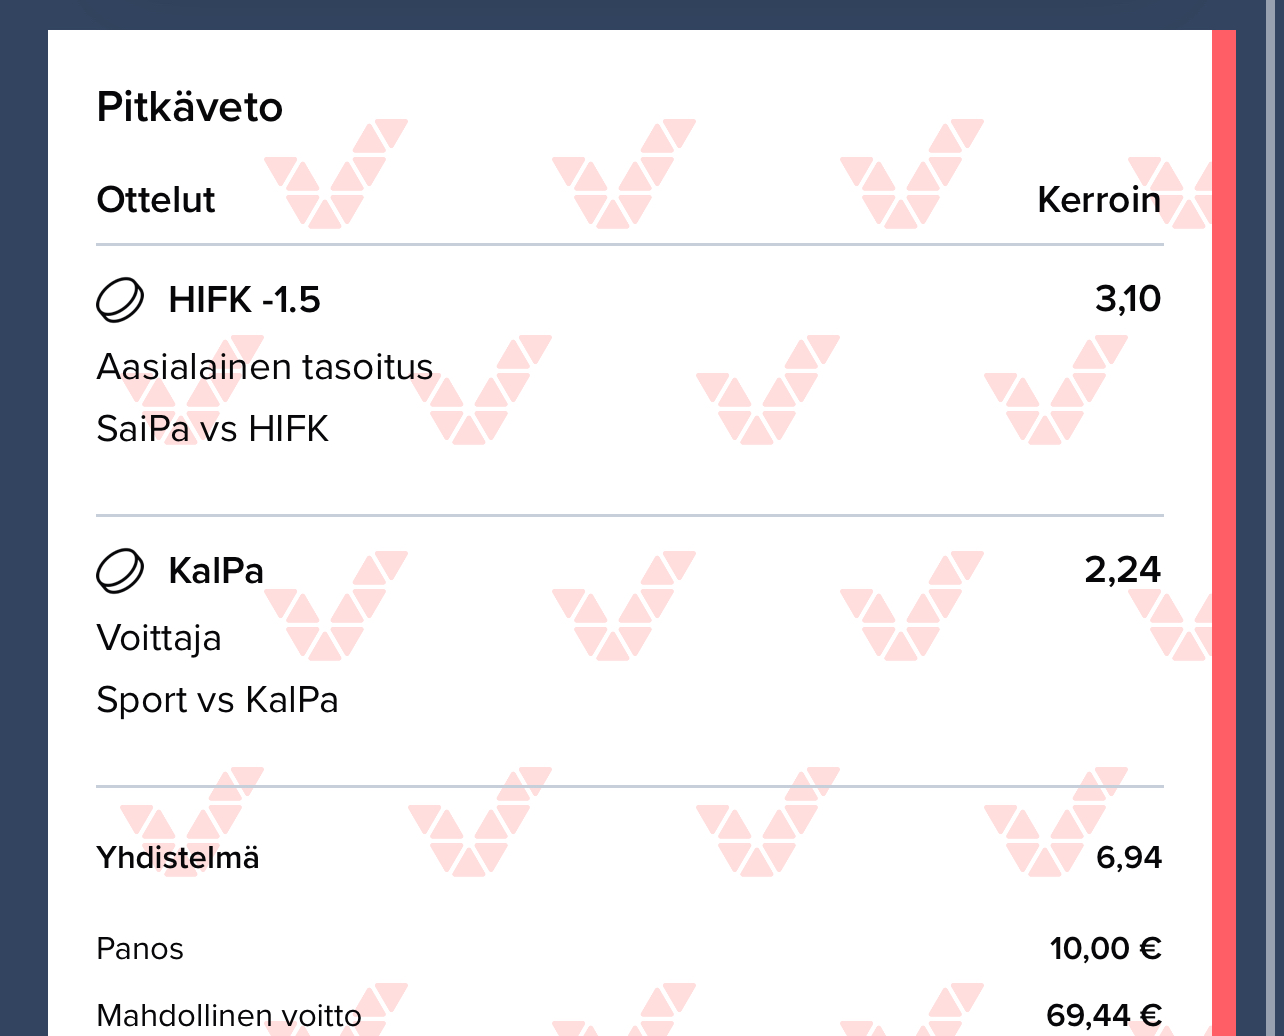Click the Voittaja market label
This screenshot has height=1036, width=1284.
(159, 638)
